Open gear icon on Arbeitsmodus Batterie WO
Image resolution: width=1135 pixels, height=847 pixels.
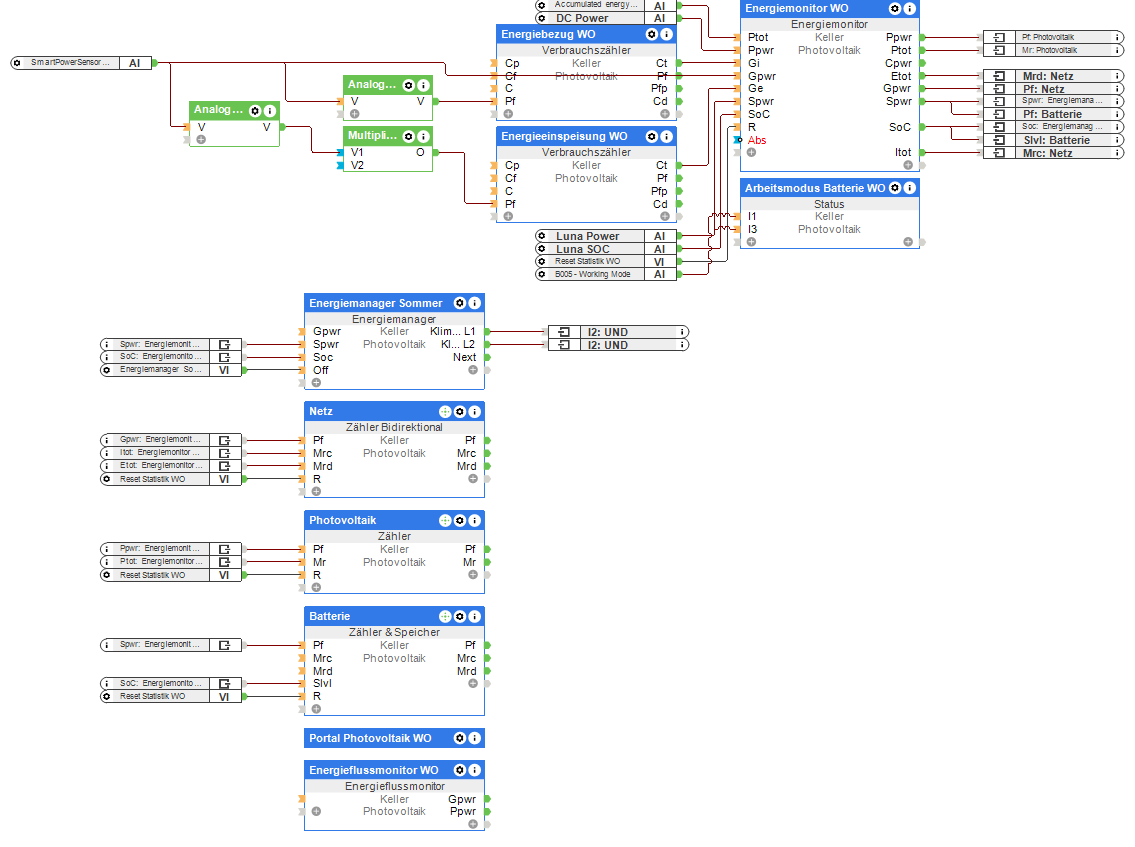[x=895, y=187]
